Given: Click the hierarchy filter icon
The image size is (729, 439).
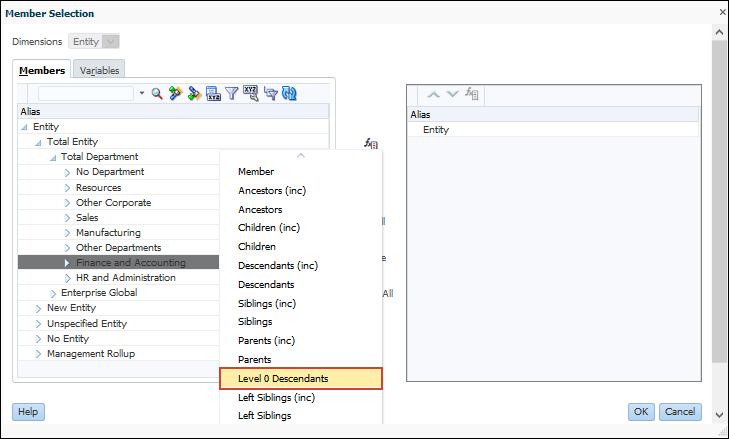Looking at the screenshot, I should click(x=271, y=93).
